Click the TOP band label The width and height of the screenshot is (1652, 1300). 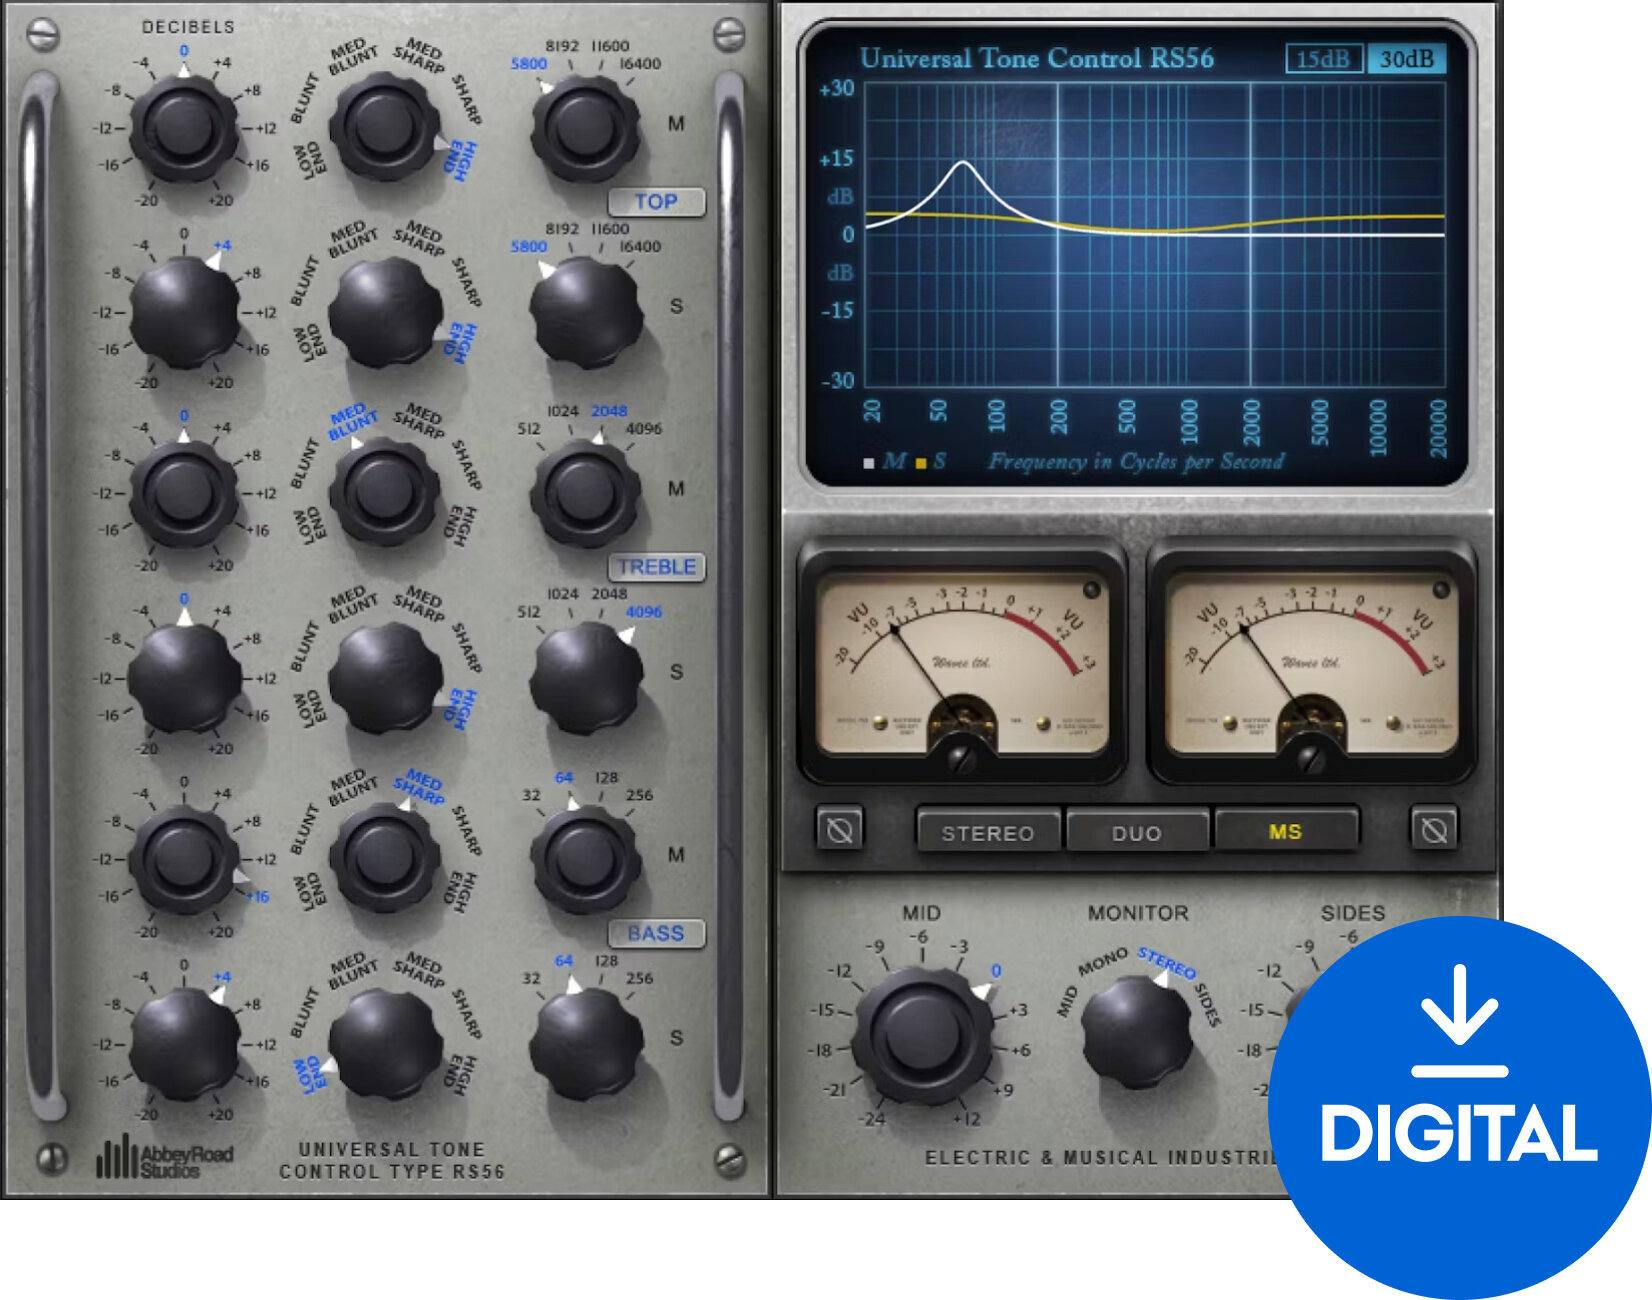point(657,203)
